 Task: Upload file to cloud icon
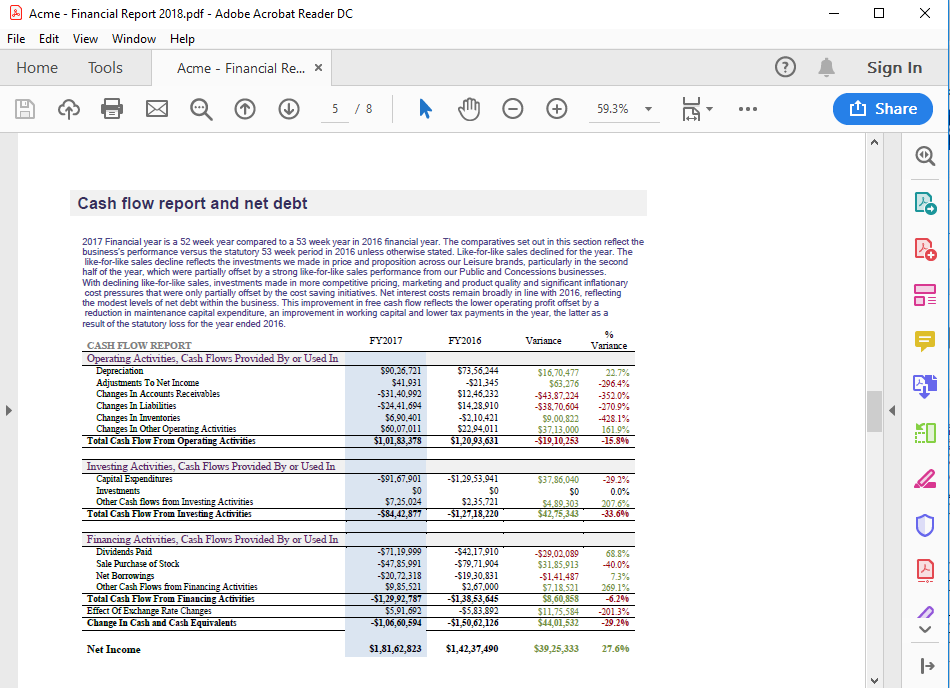click(68, 109)
